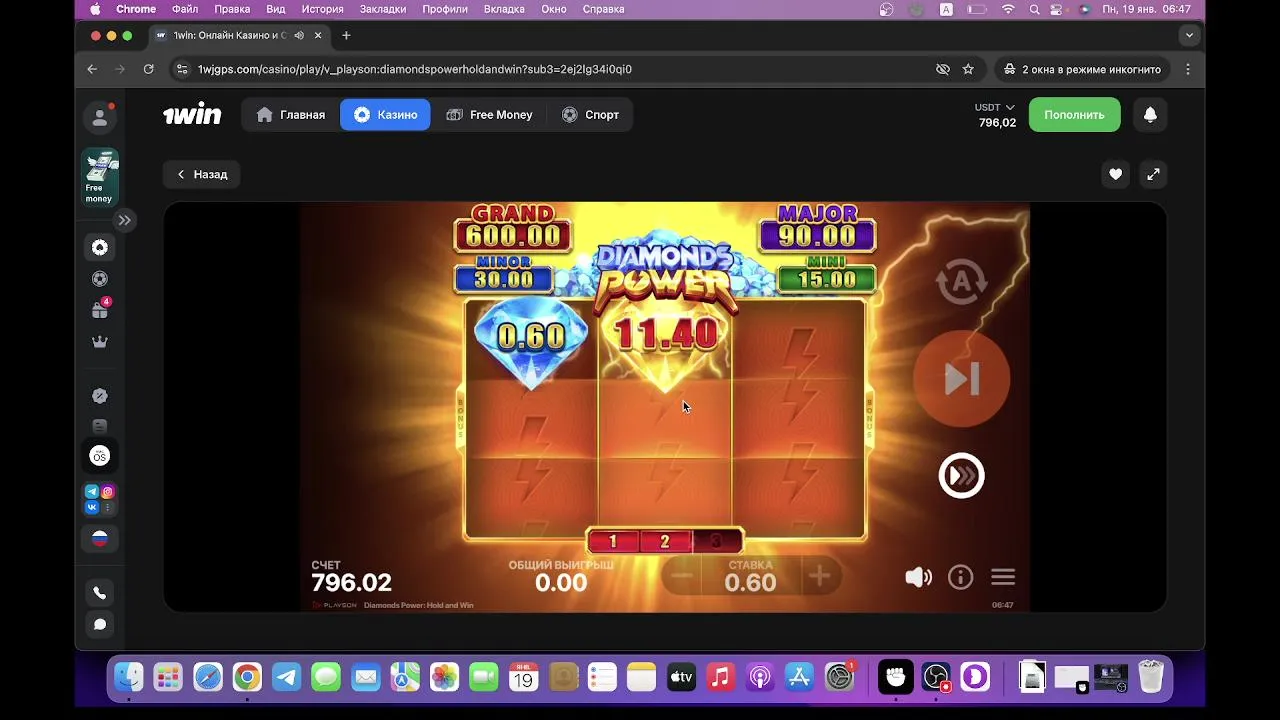1280x720 pixels.
Task: Switch to the Спорт tab
Action: pos(590,115)
